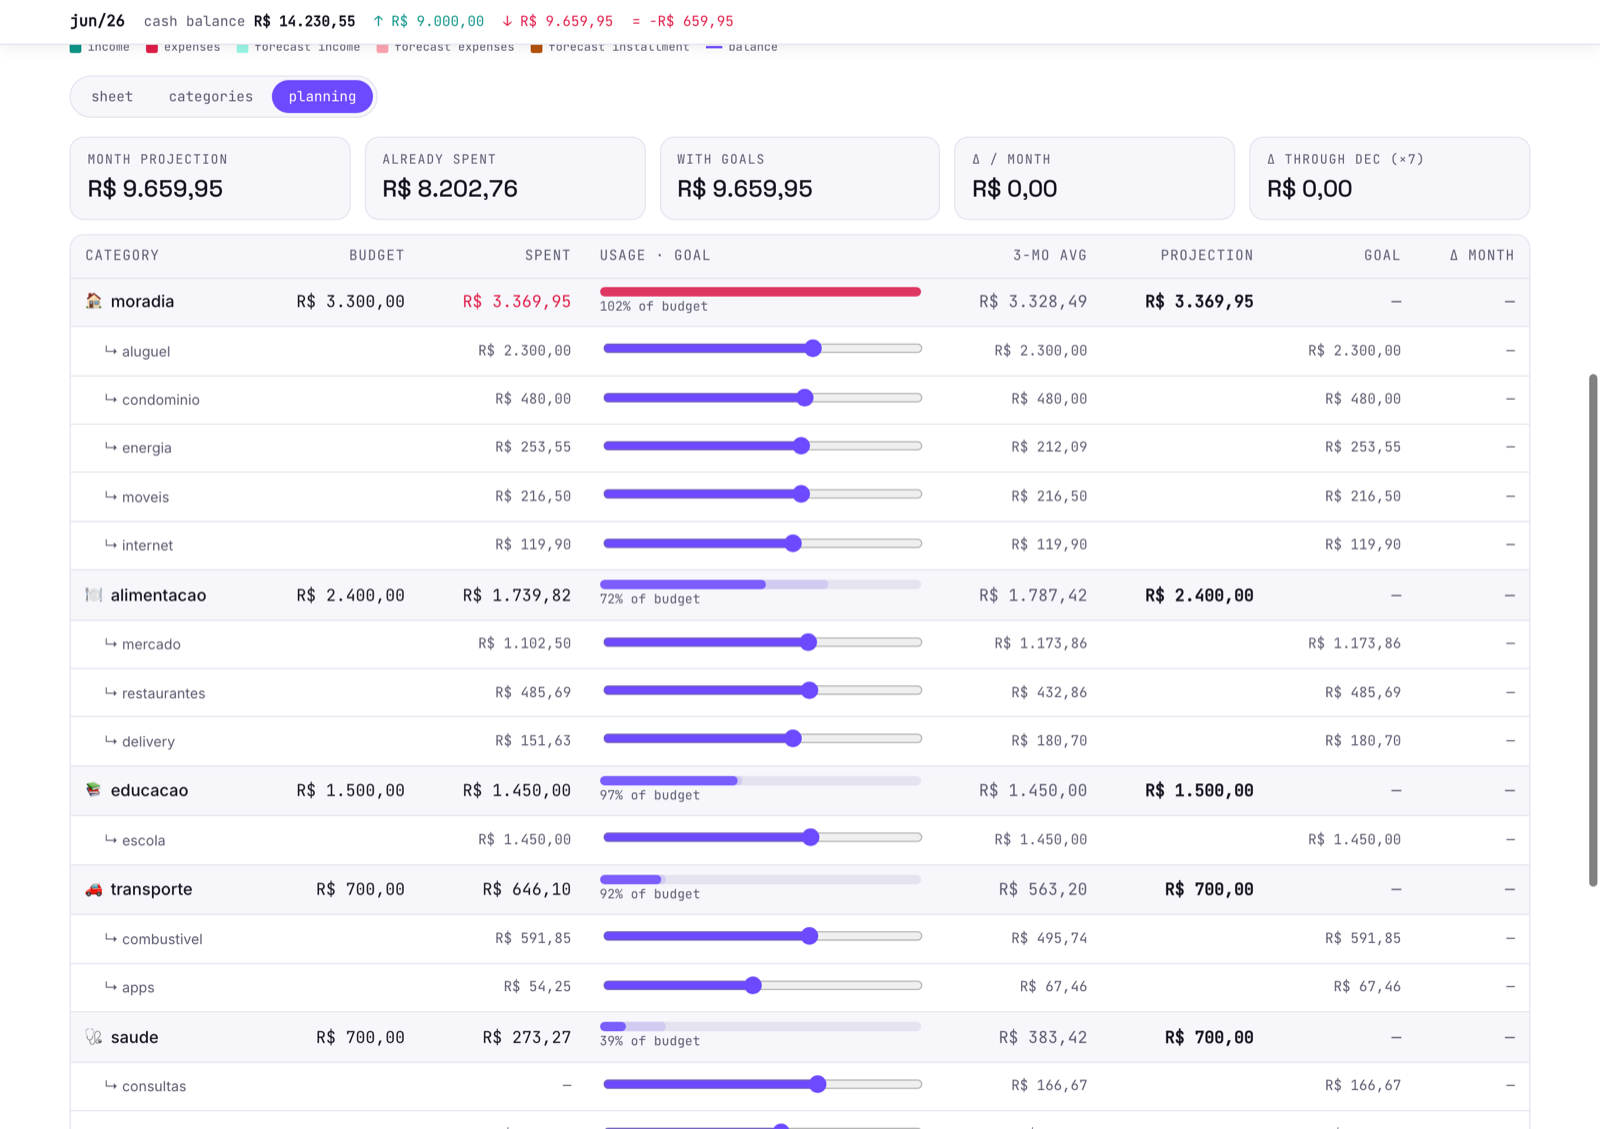Collapse the moradia category row
1600x1129 pixels.
coord(799,302)
